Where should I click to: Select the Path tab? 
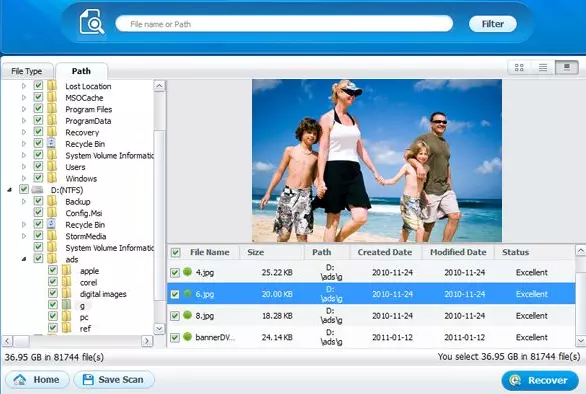81,71
